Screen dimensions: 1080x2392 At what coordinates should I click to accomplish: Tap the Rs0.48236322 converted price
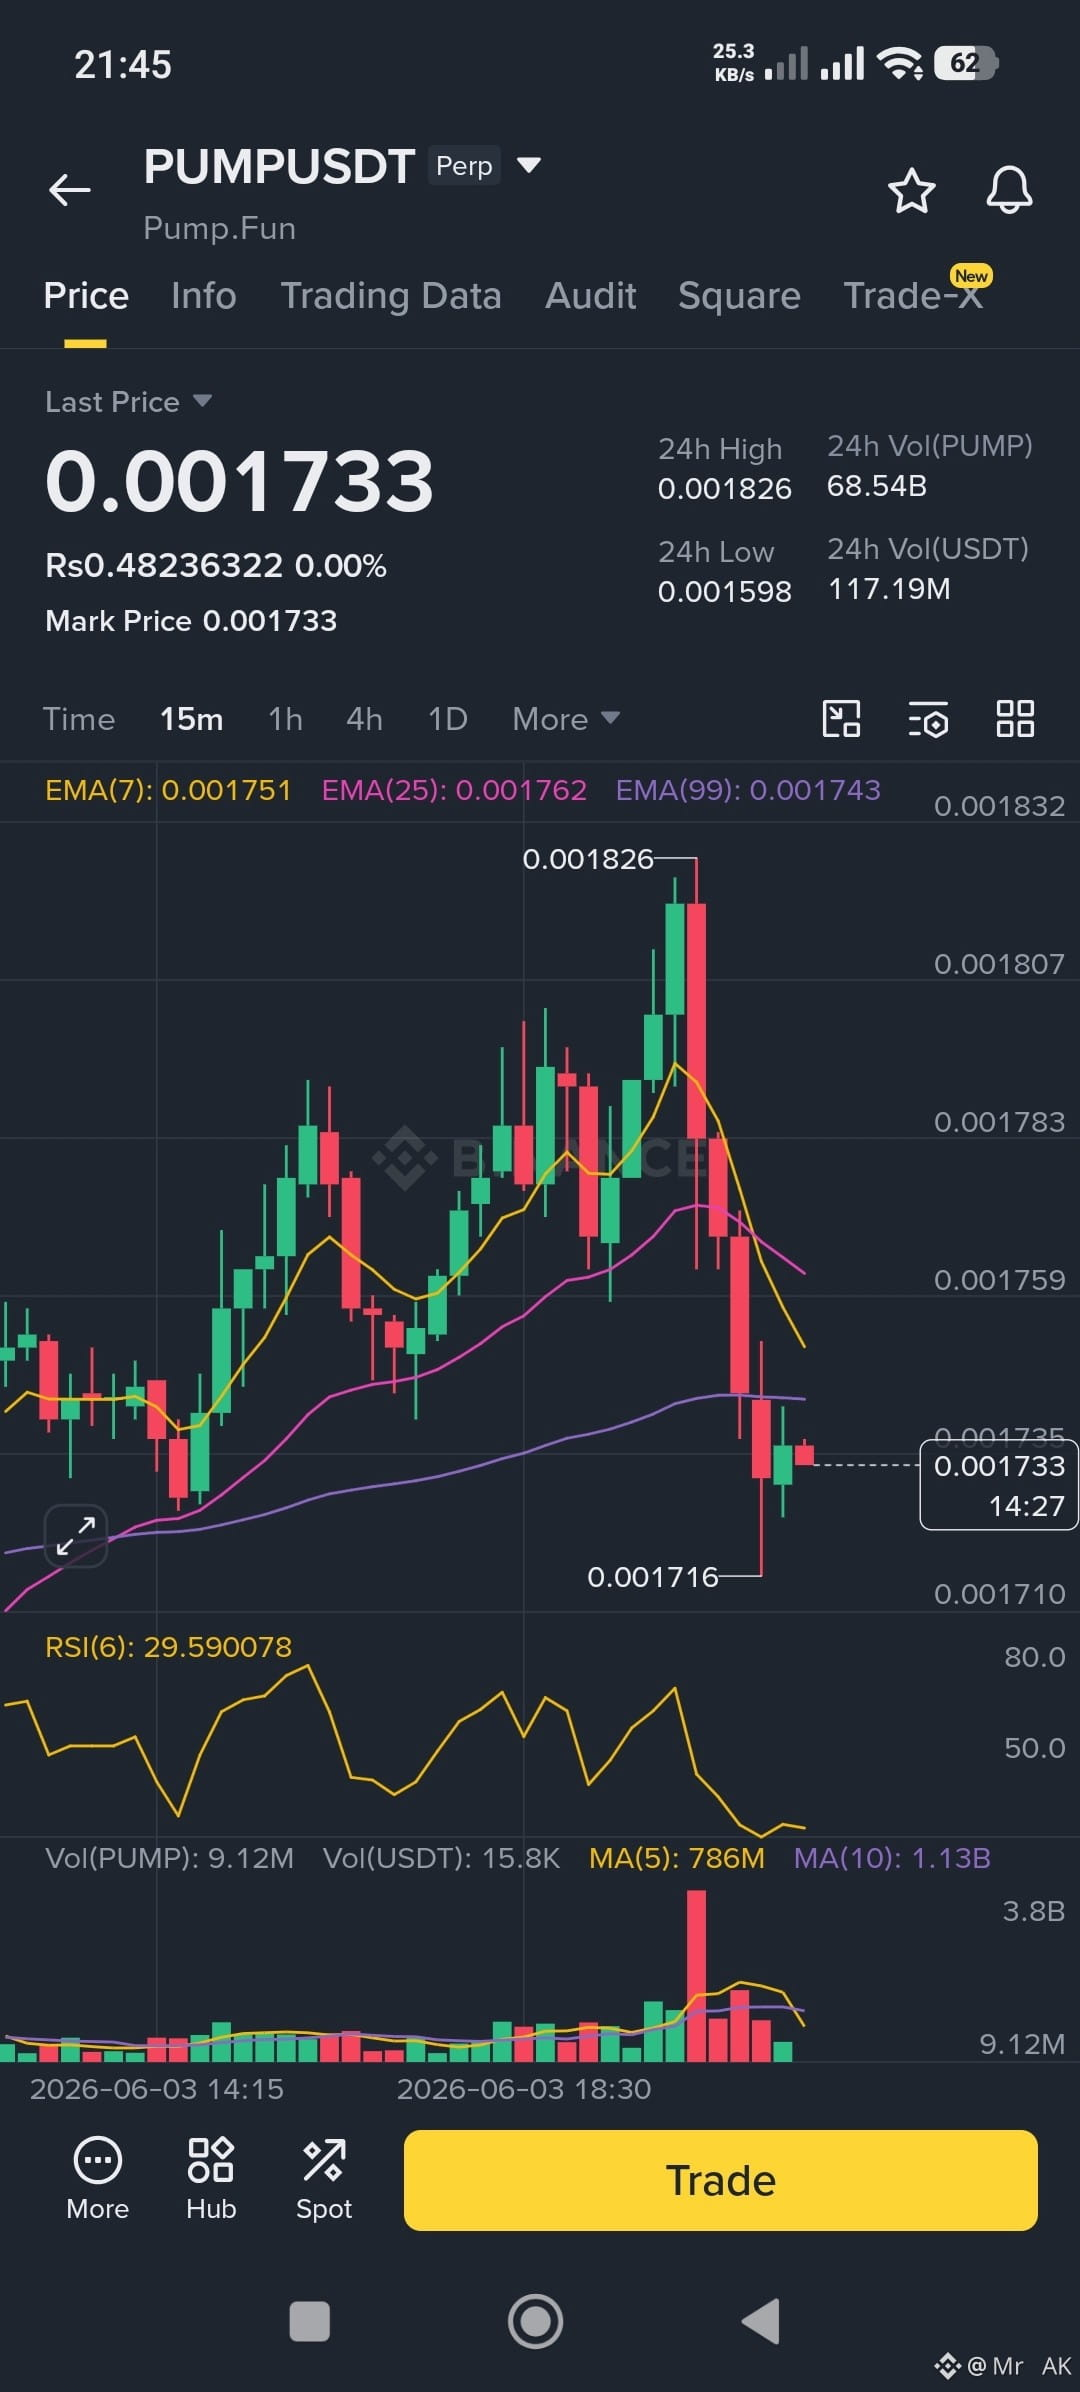coord(164,566)
